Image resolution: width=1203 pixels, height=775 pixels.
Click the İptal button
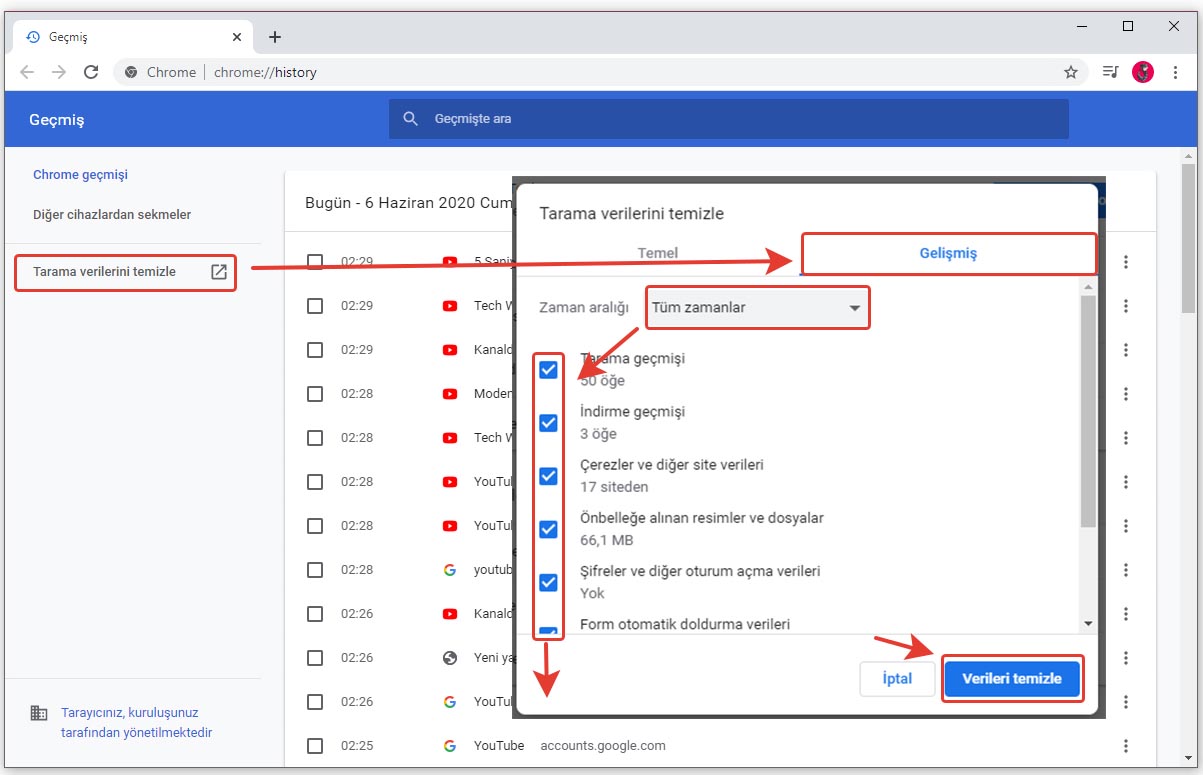tap(897, 679)
